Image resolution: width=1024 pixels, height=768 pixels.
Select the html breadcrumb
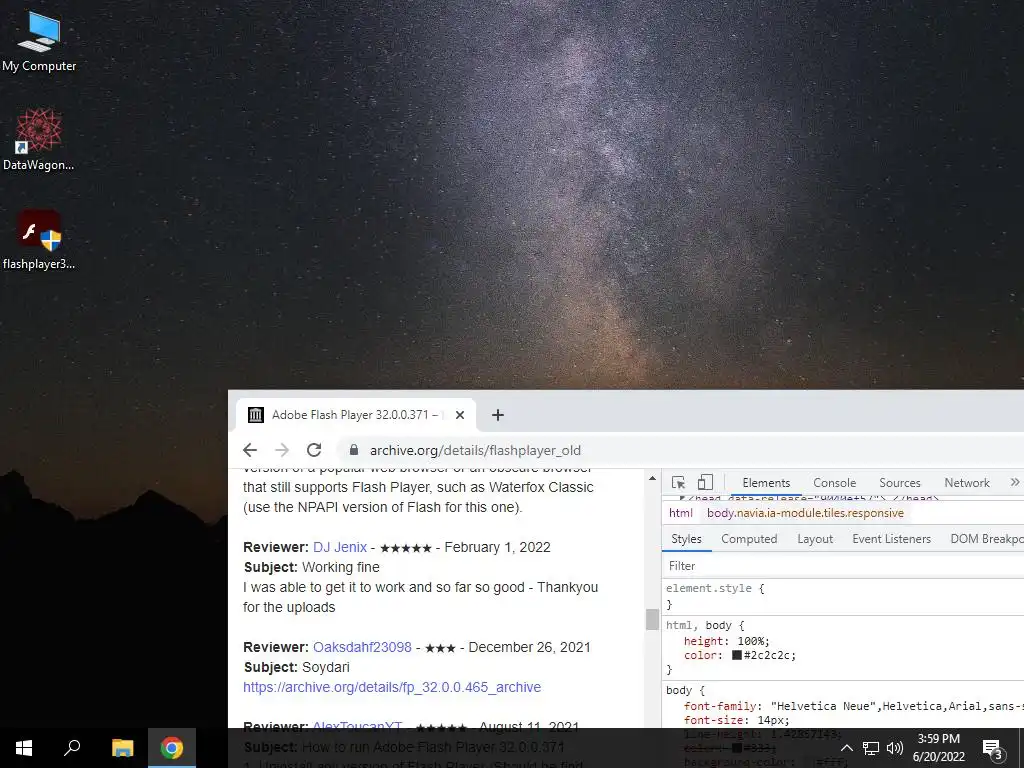tap(680, 513)
